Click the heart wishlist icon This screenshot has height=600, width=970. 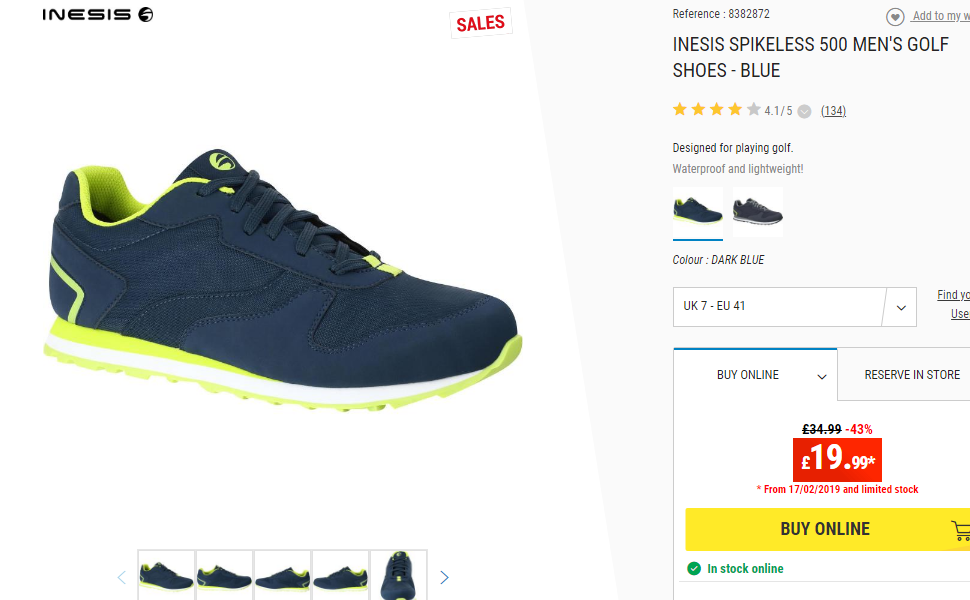pos(895,17)
